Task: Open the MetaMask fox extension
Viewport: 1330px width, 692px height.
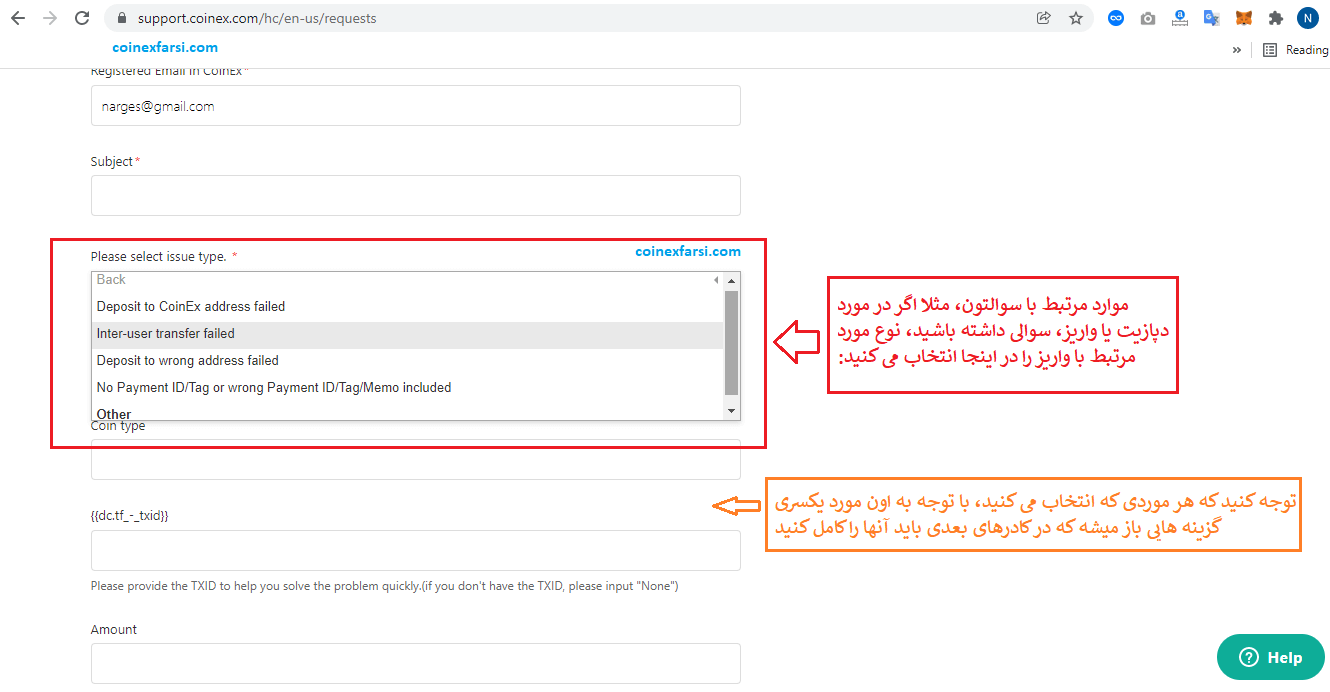Action: (1243, 18)
